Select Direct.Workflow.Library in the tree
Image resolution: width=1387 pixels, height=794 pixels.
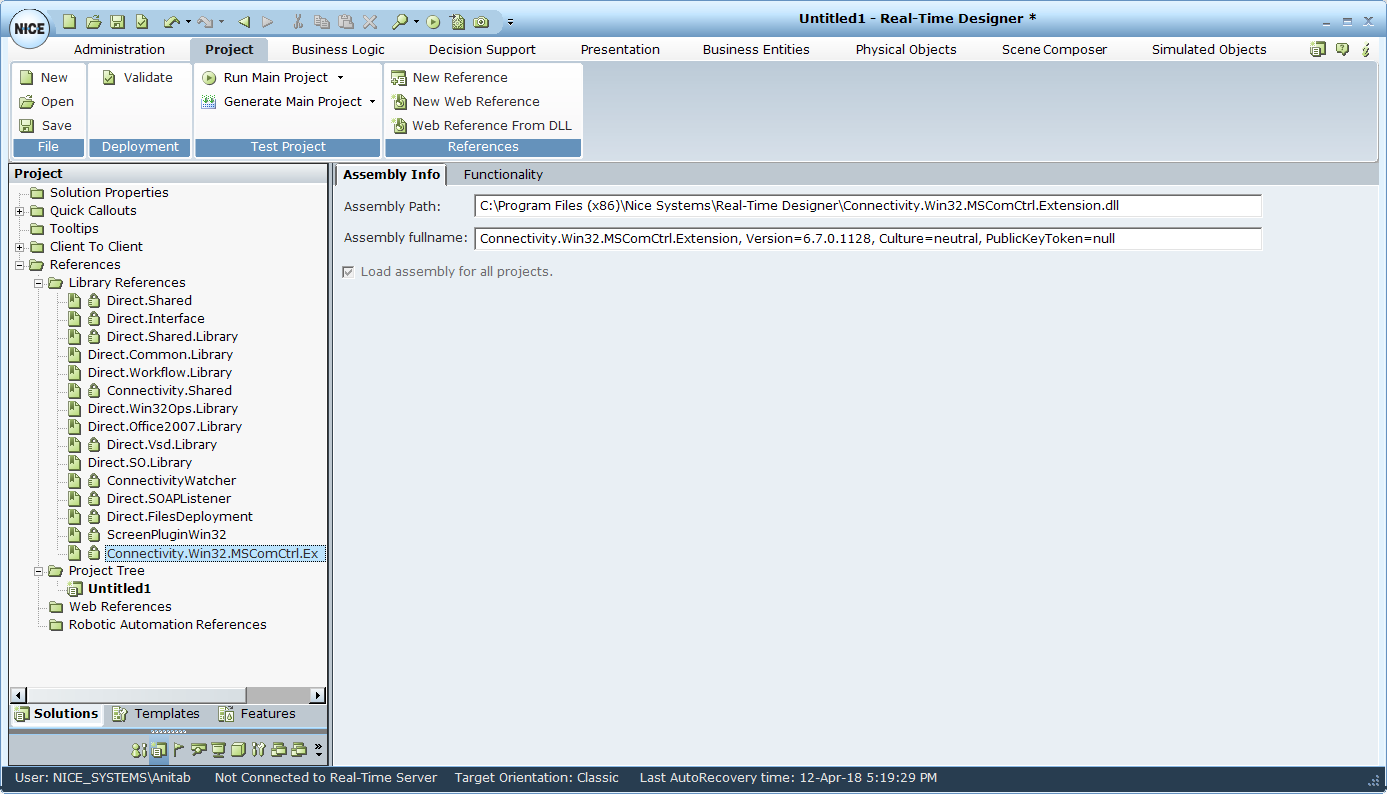click(x=159, y=373)
